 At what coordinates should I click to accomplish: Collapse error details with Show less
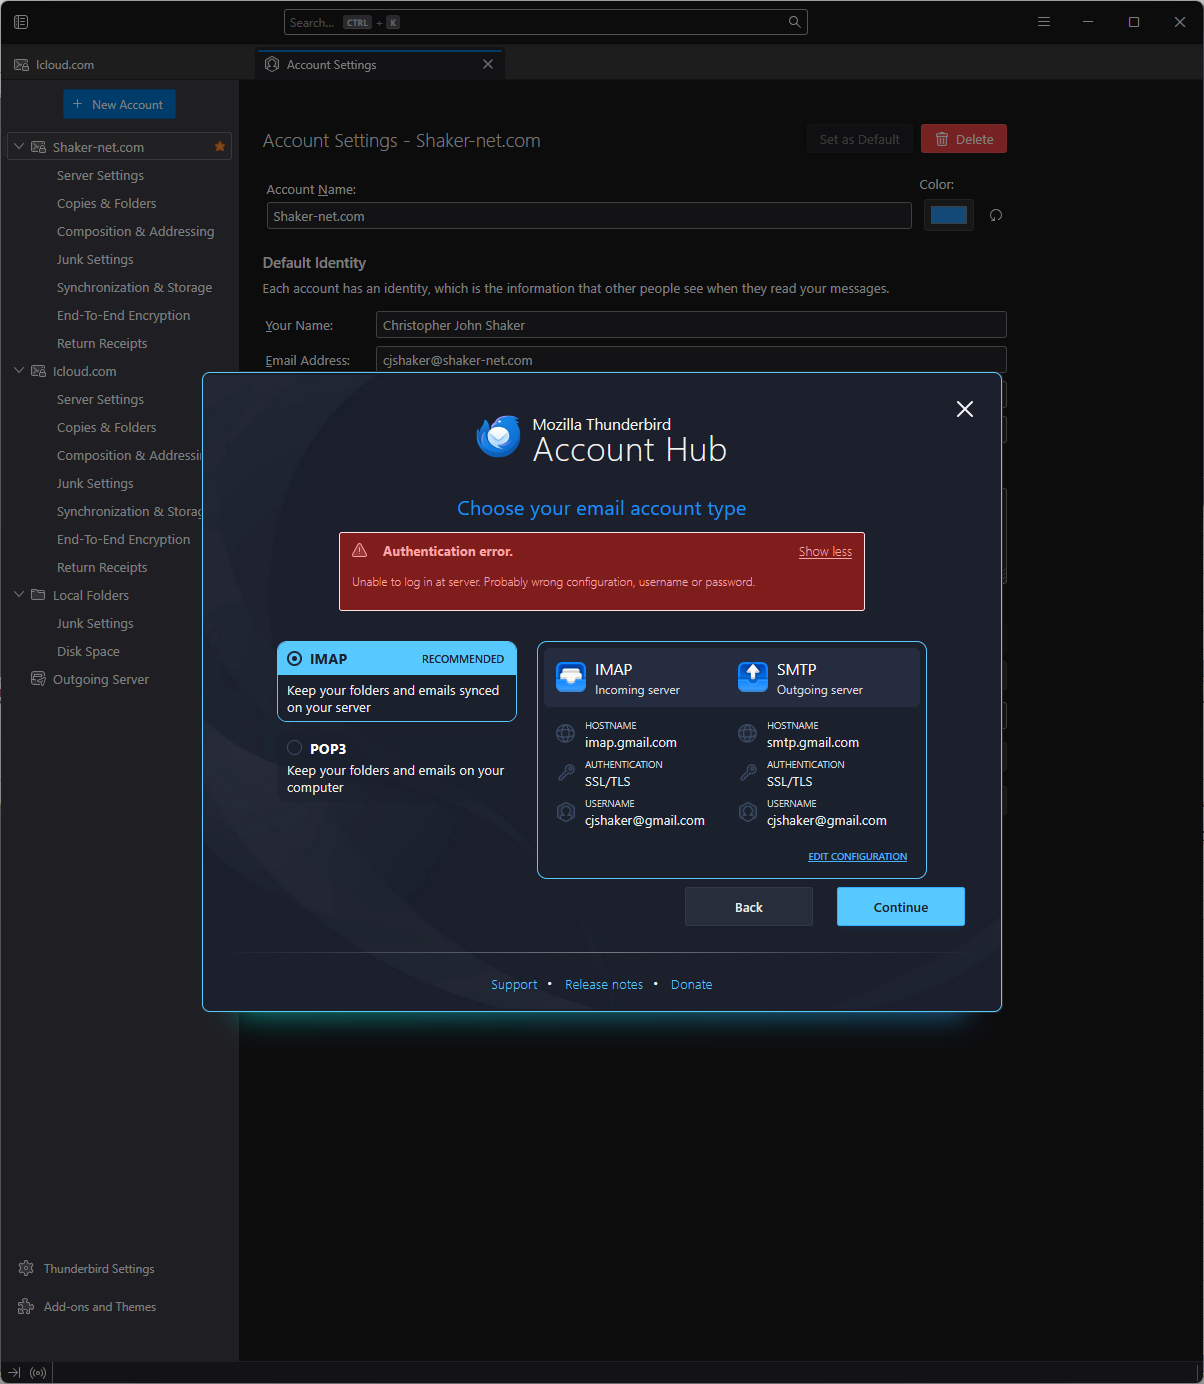click(825, 552)
